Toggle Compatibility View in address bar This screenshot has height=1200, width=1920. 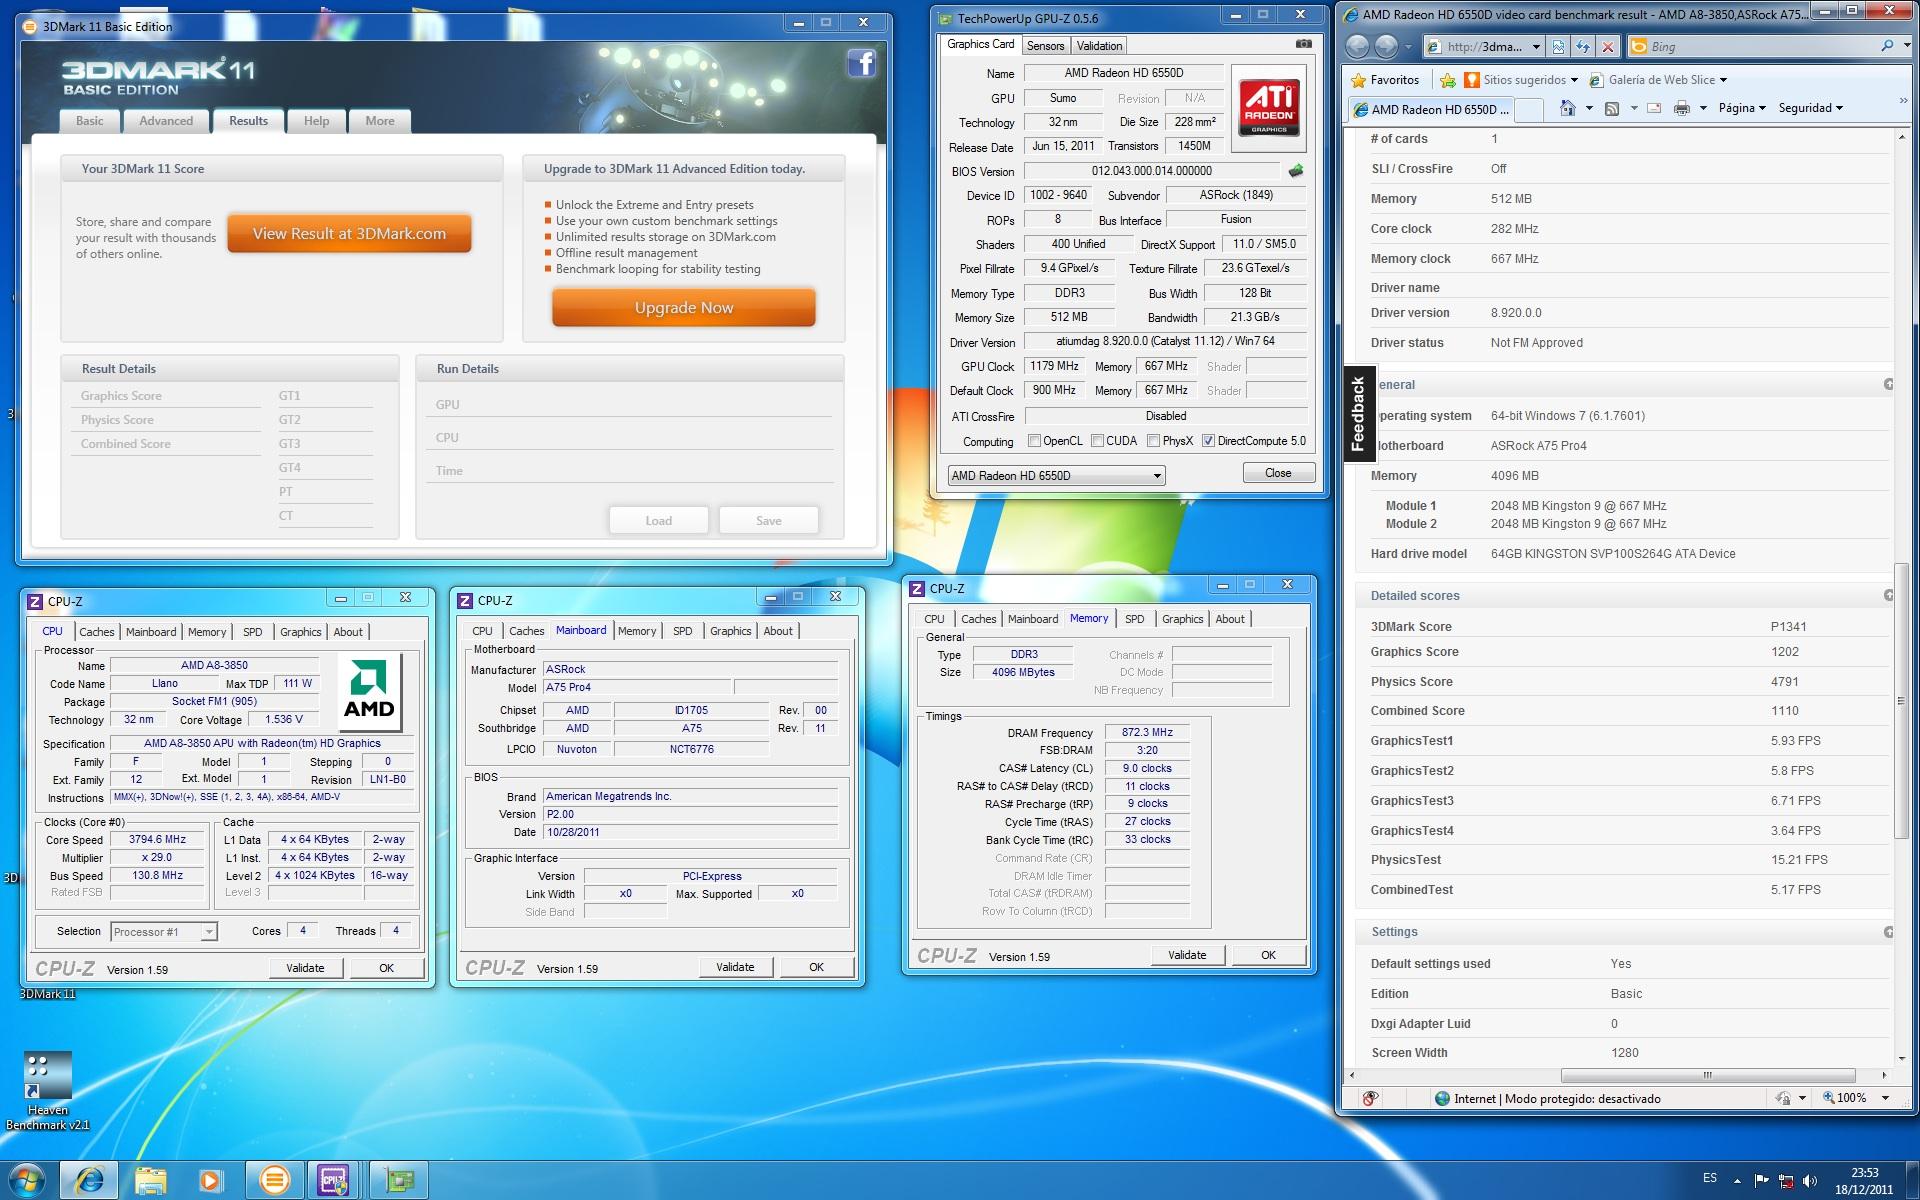click(x=1558, y=46)
